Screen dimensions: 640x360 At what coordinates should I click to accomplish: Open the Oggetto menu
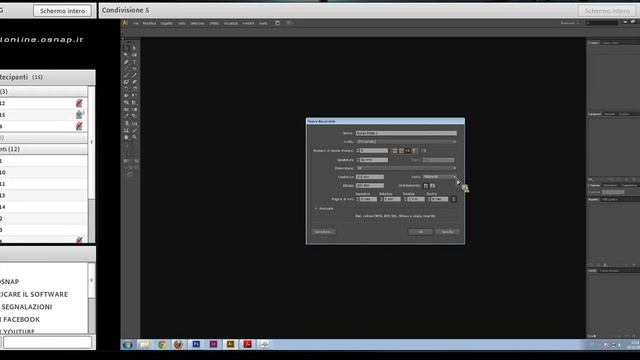coord(166,23)
